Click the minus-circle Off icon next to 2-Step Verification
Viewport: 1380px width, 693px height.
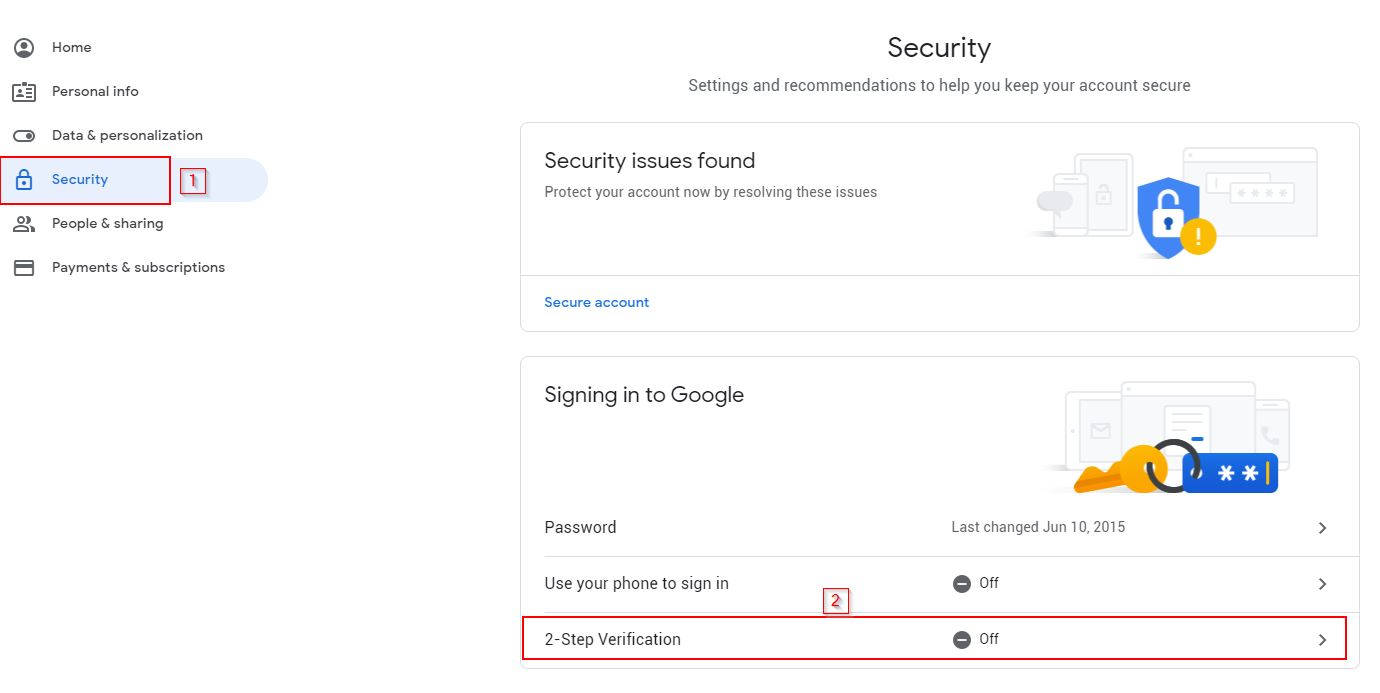pos(961,639)
